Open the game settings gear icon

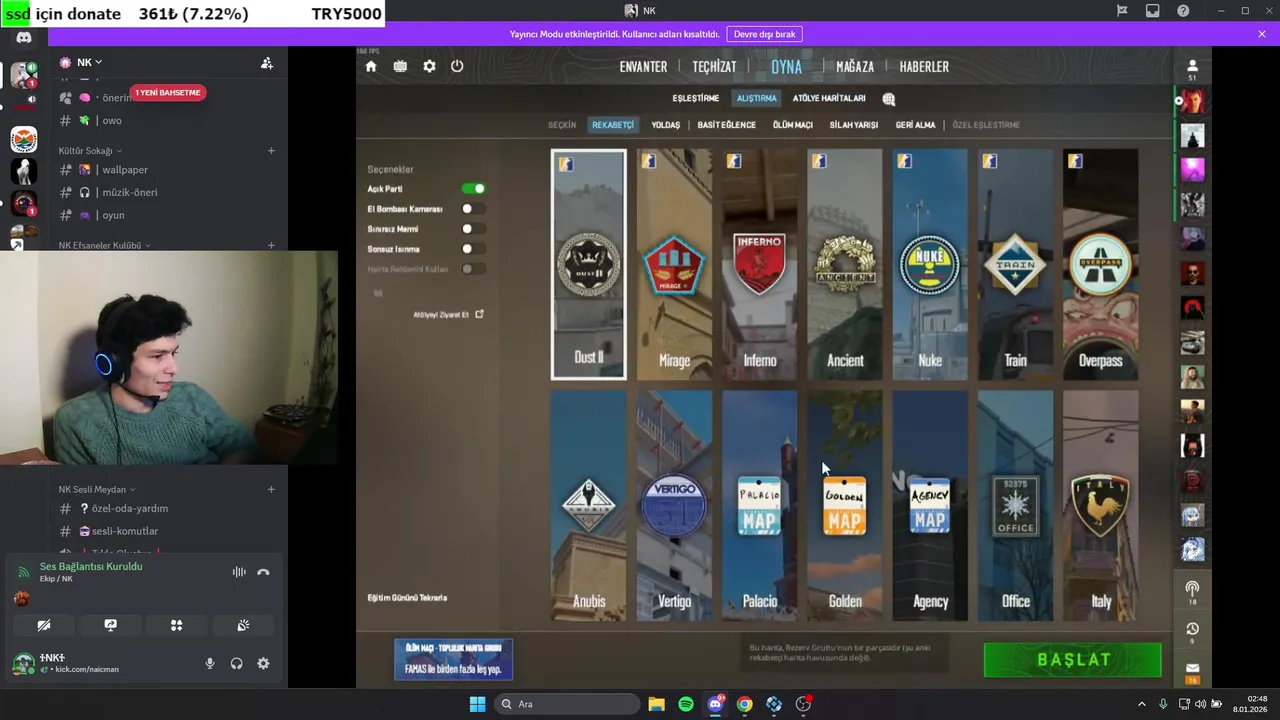point(429,66)
